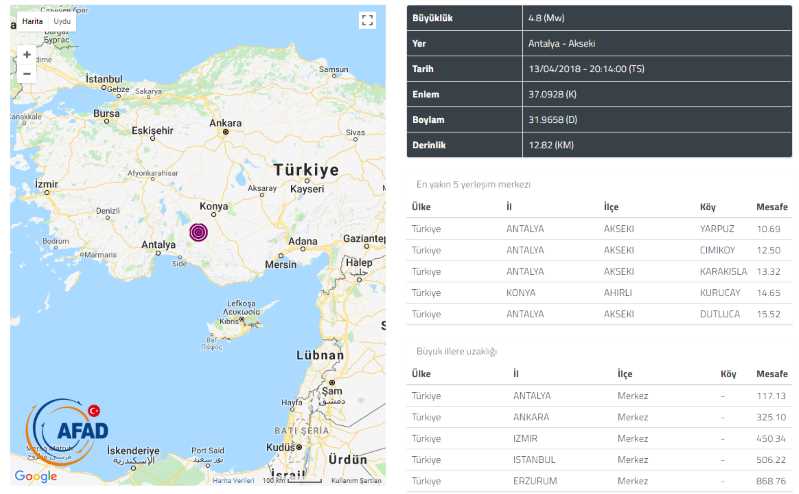Click the Ankara city dot on the map
The height and width of the screenshot is (494, 799).
pos(226,132)
